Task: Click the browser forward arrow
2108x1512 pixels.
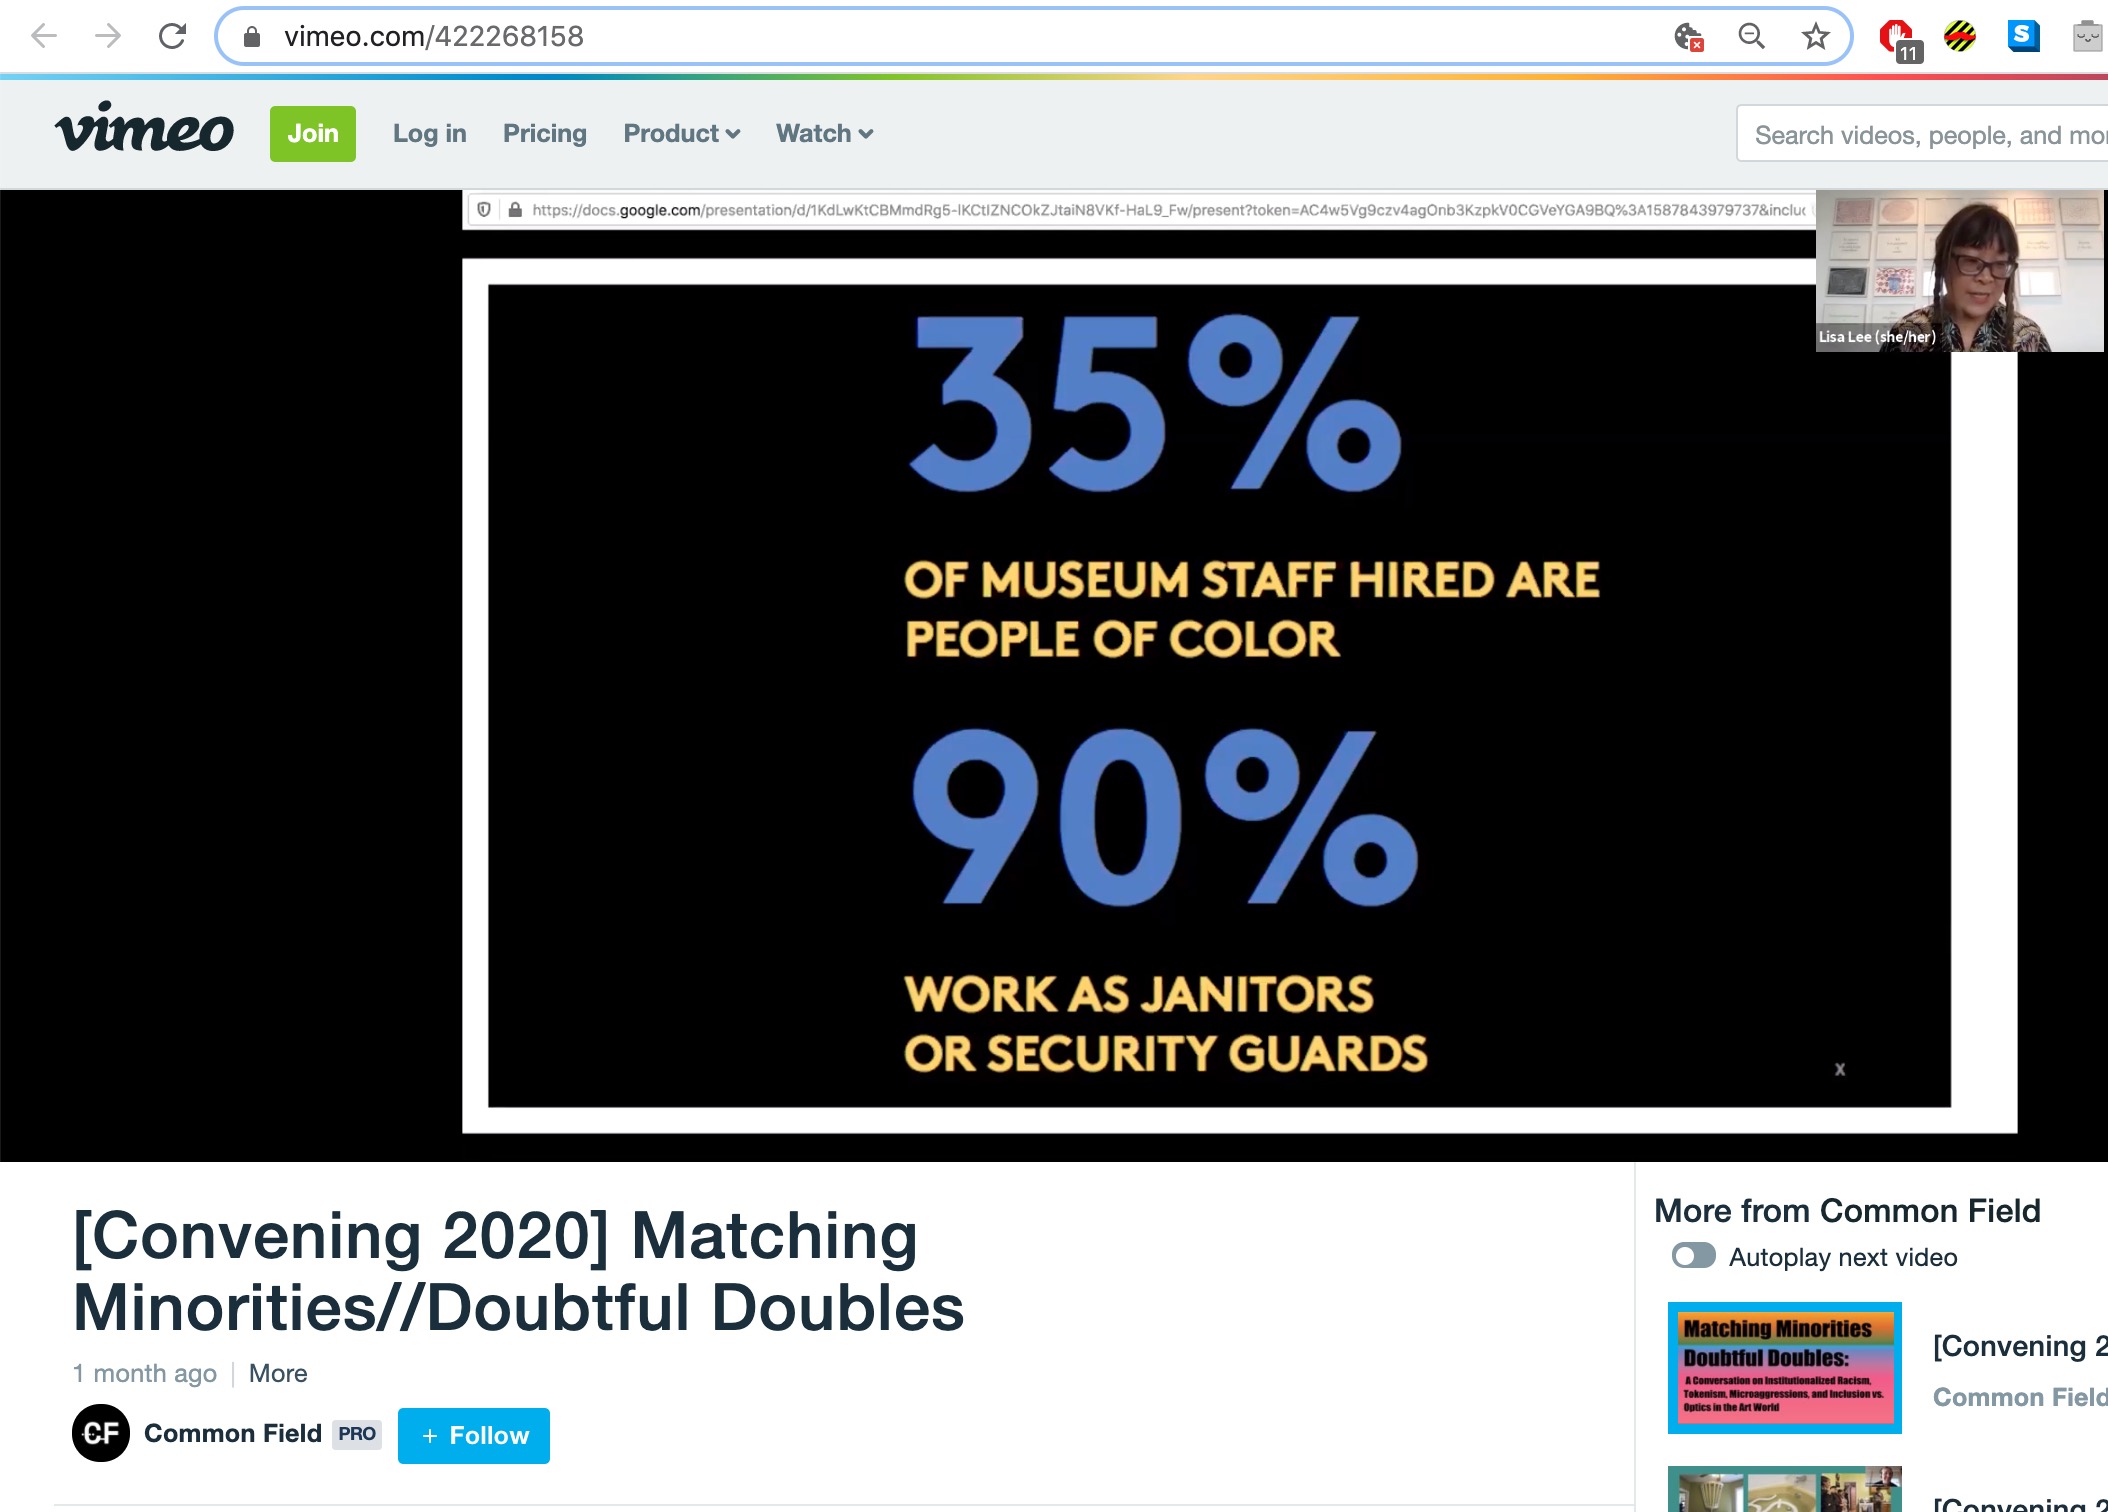Action: [x=108, y=37]
